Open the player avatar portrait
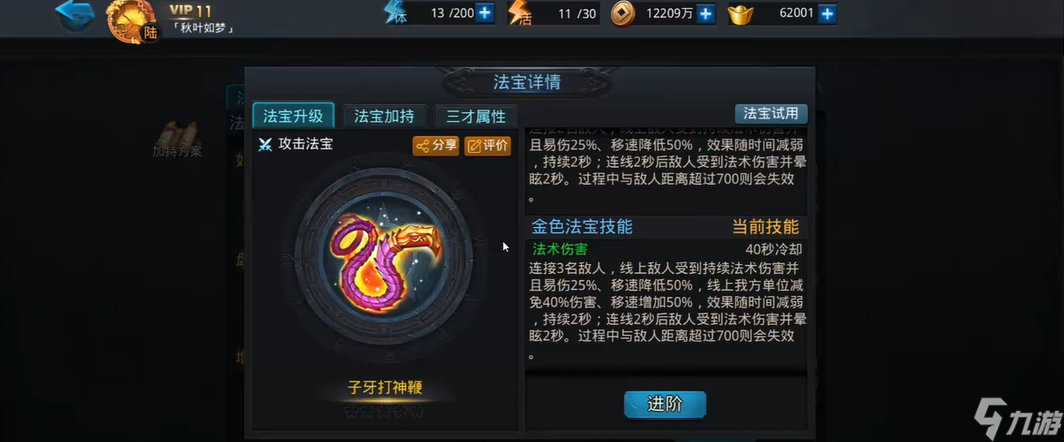 132,22
